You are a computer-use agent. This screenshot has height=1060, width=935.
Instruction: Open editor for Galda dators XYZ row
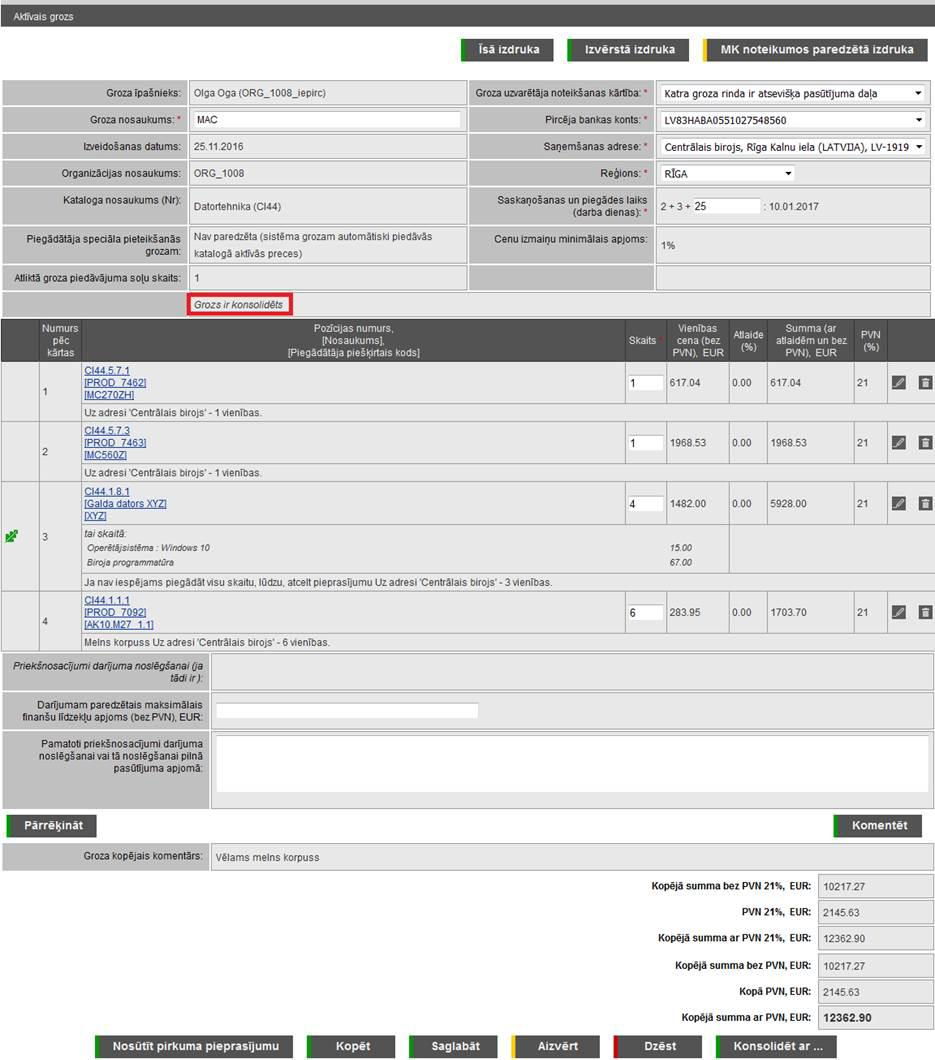898,504
